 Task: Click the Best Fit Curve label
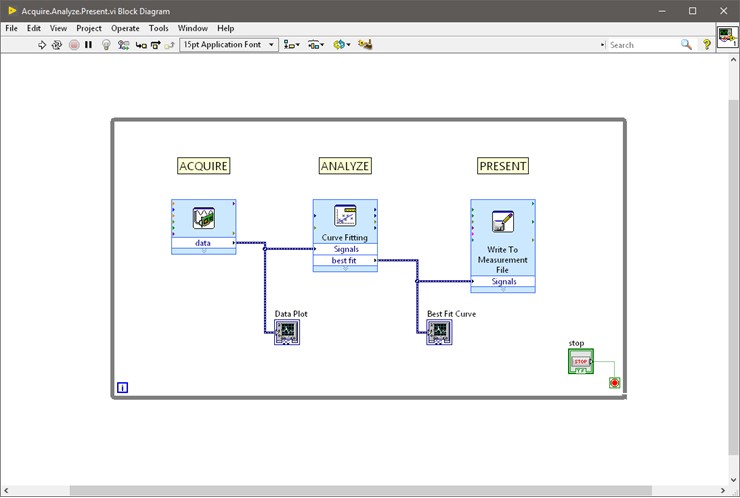452,314
